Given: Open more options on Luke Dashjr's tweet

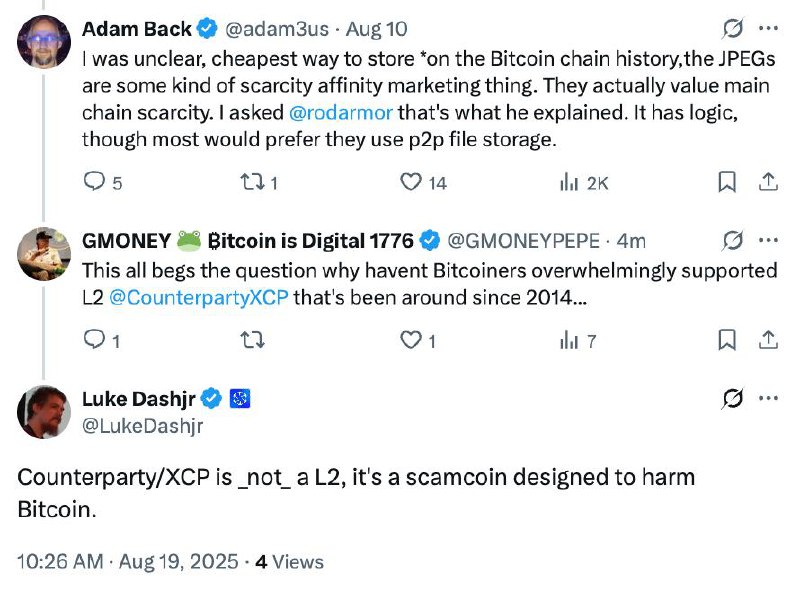Looking at the screenshot, I should 768,399.
